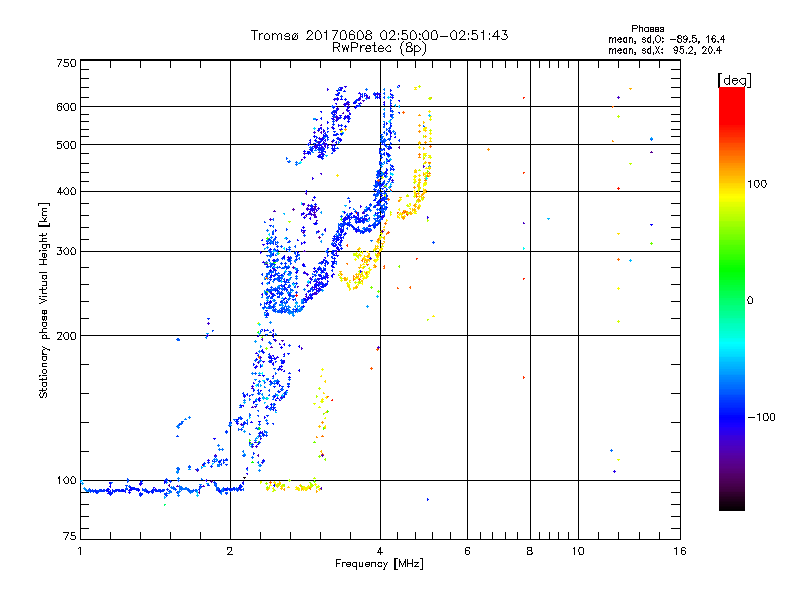Click the "Stationary phase Virtual Height [km]" axis label
The width and height of the screenshot is (800, 600).
(x=44, y=301)
